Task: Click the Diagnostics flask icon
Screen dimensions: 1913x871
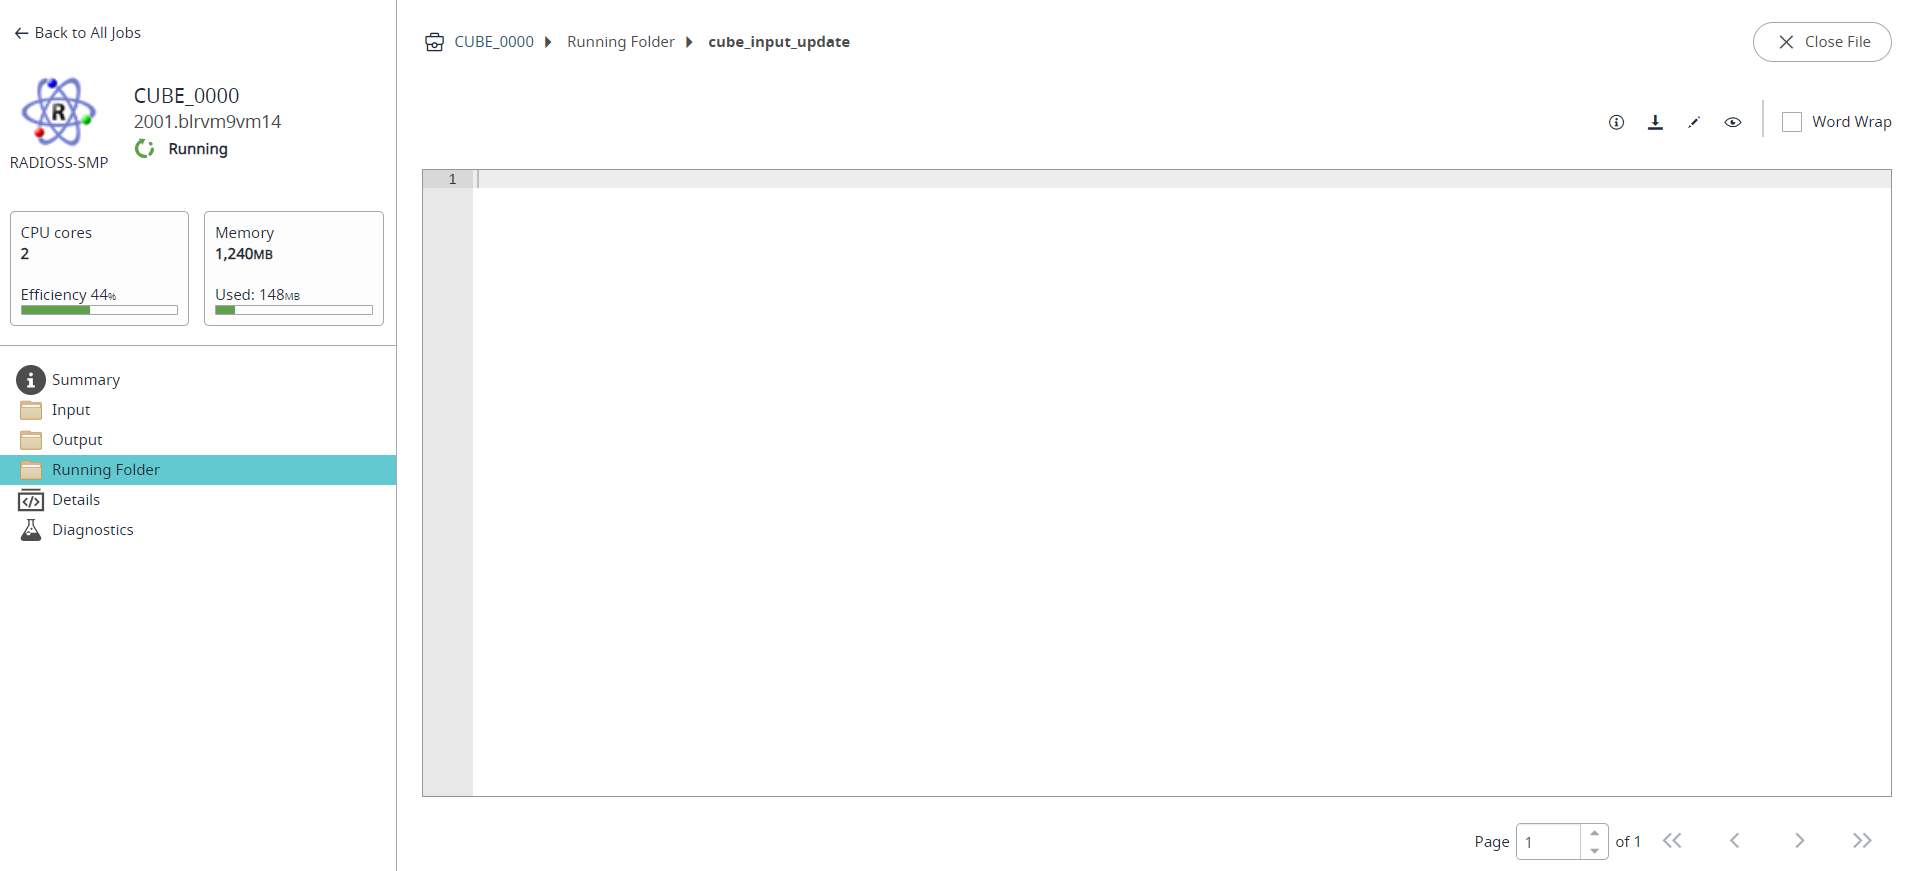Action: pyautogui.click(x=31, y=530)
